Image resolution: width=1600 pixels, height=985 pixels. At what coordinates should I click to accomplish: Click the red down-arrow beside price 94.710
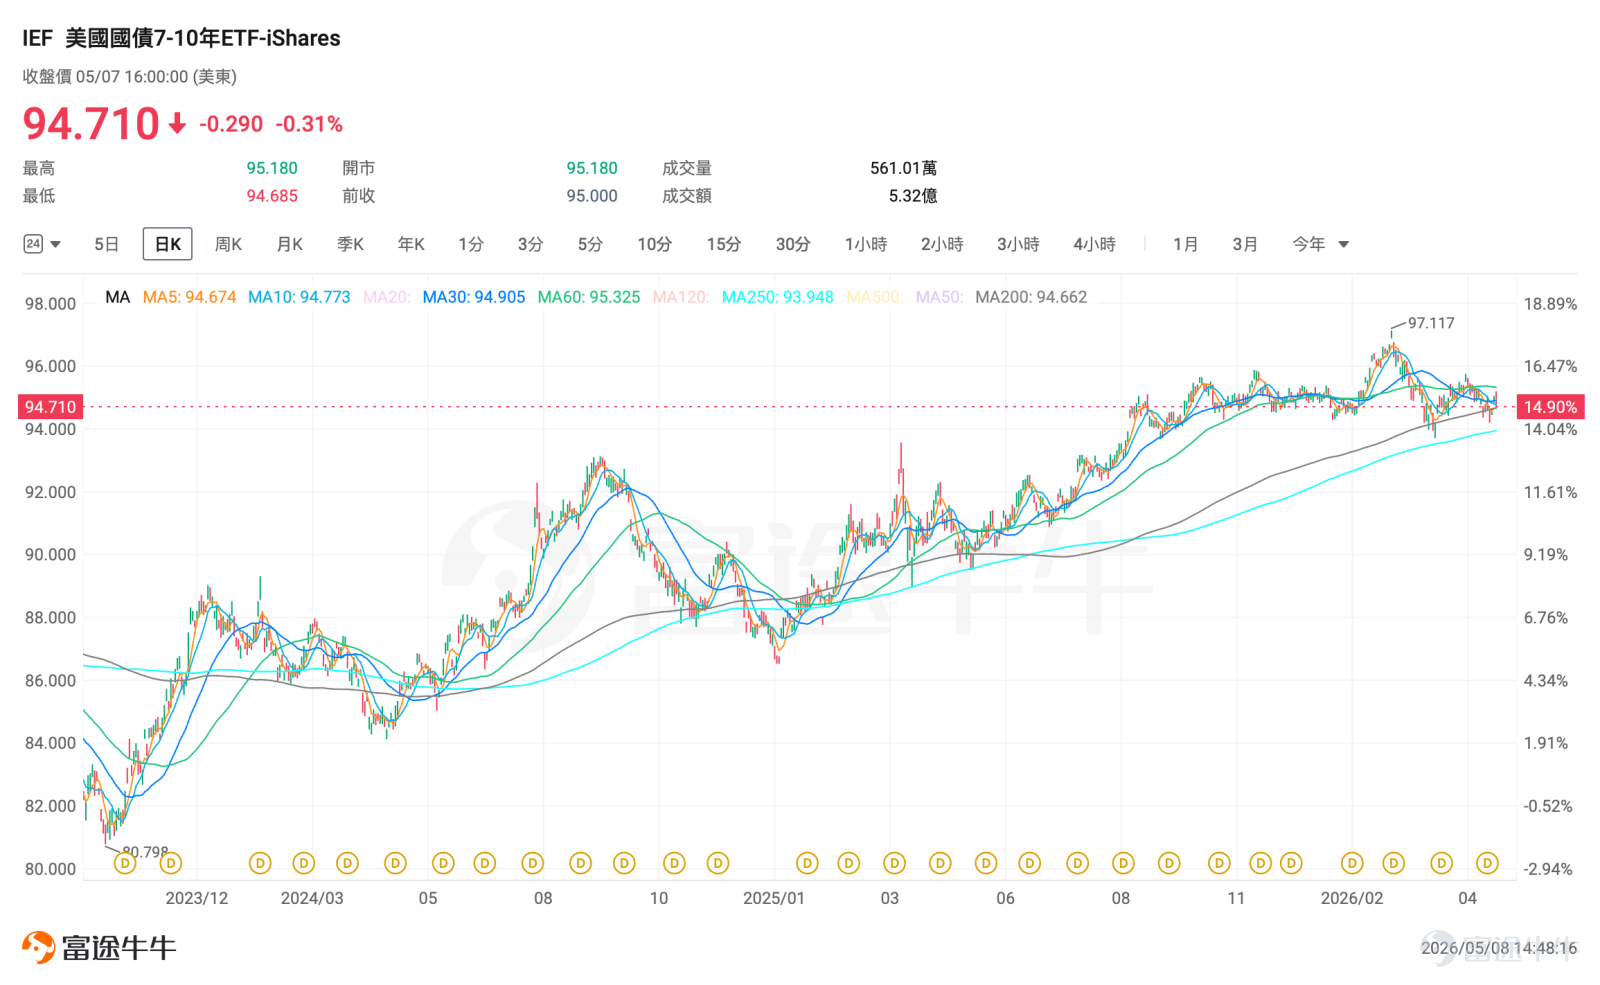pos(177,124)
